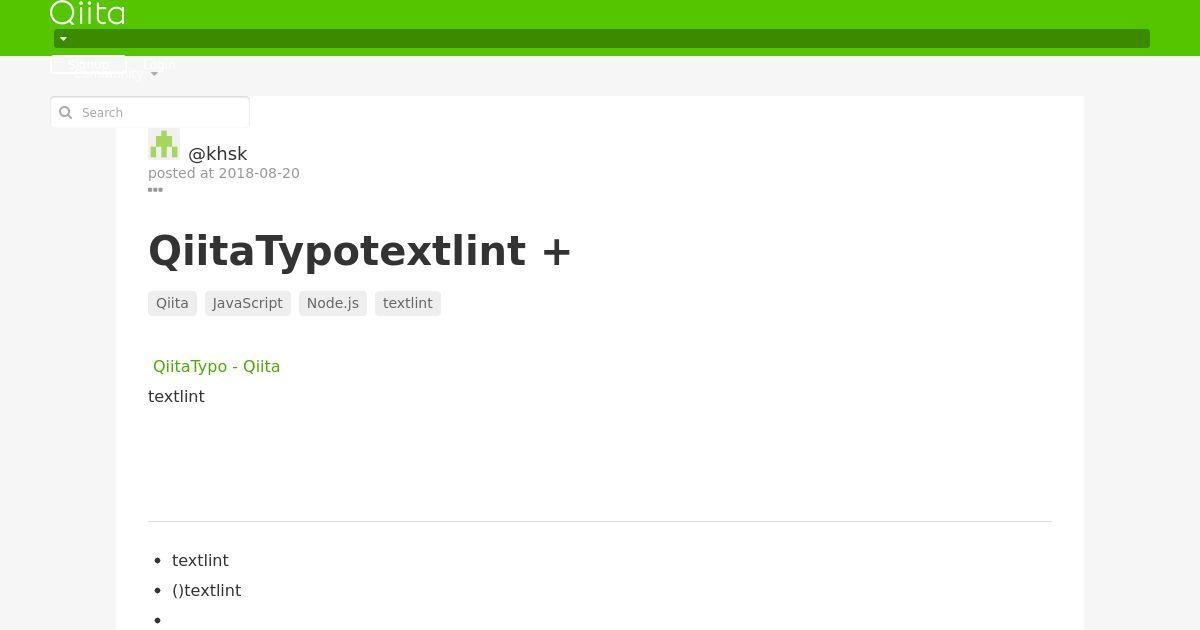The image size is (1200, 630).
Task: Click the article title heading
Action: [360, 250]
